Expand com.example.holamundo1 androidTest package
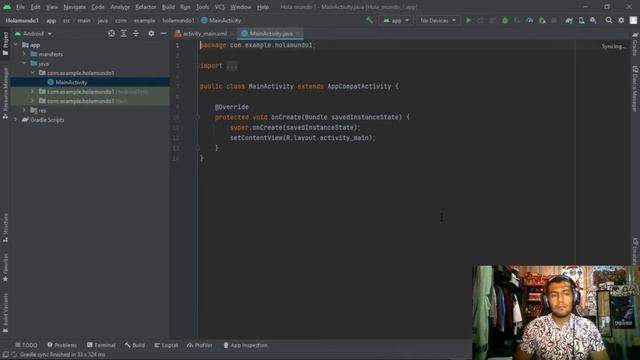Image resolution: width=640 pixels, height=360 pixels. pos(33,92)
